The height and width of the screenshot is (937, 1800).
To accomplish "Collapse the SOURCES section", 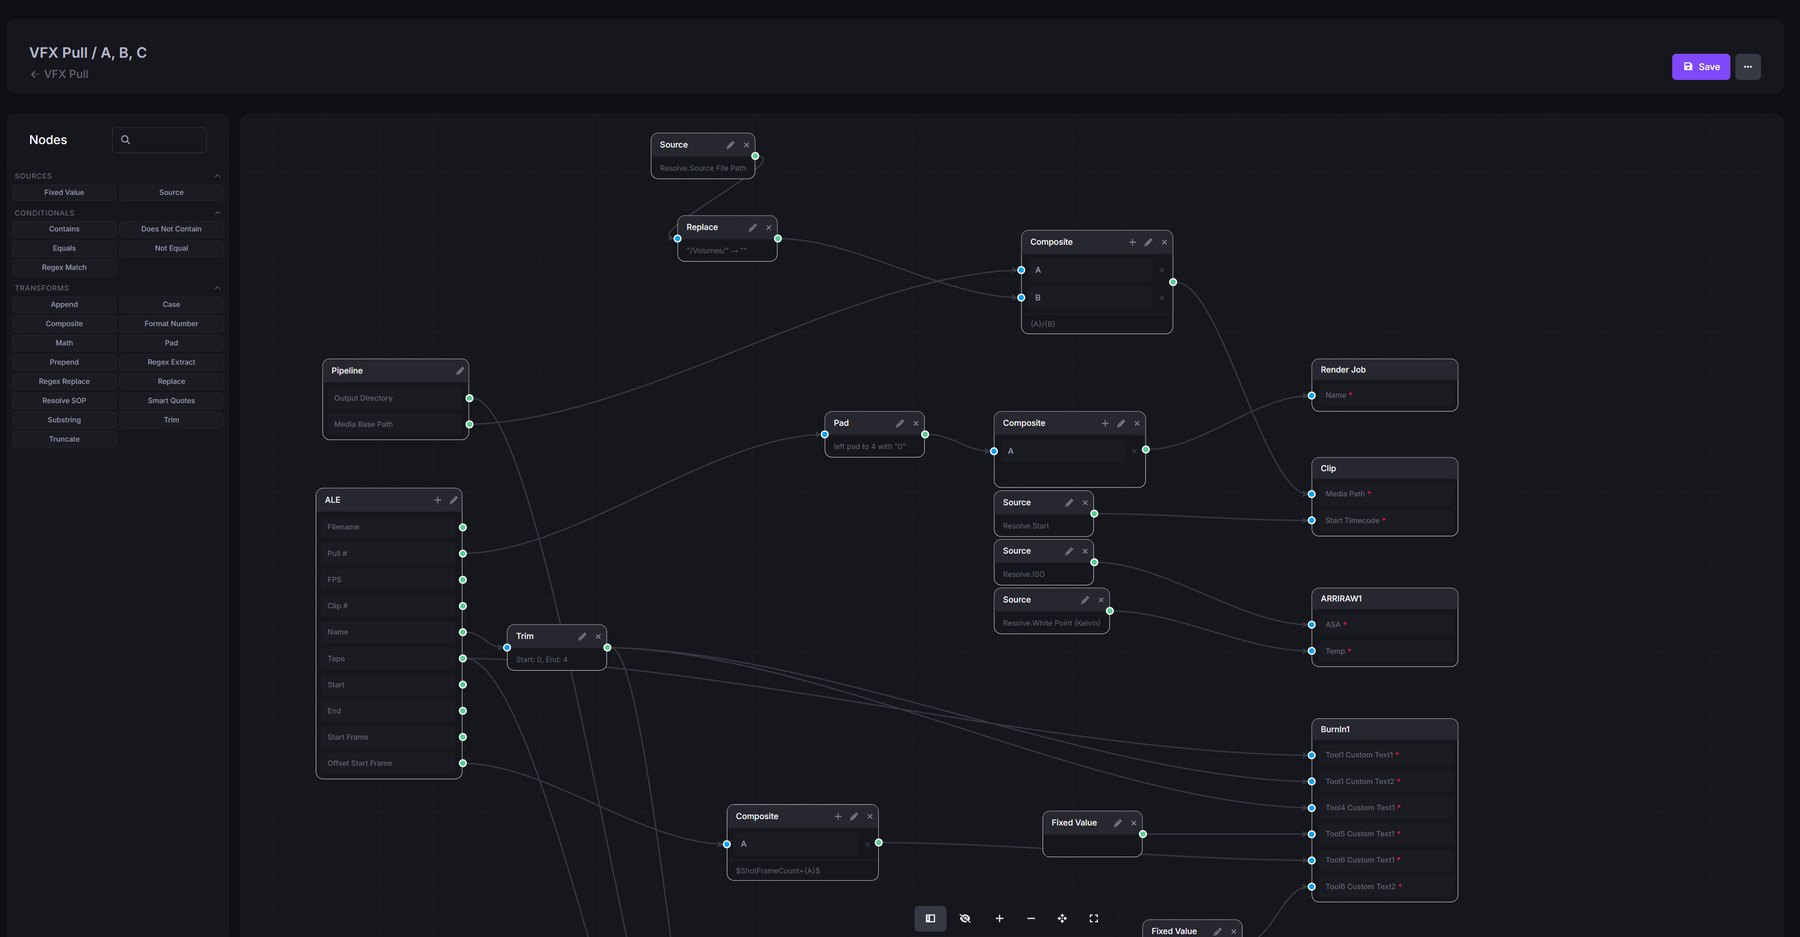I will coord(217,176).
